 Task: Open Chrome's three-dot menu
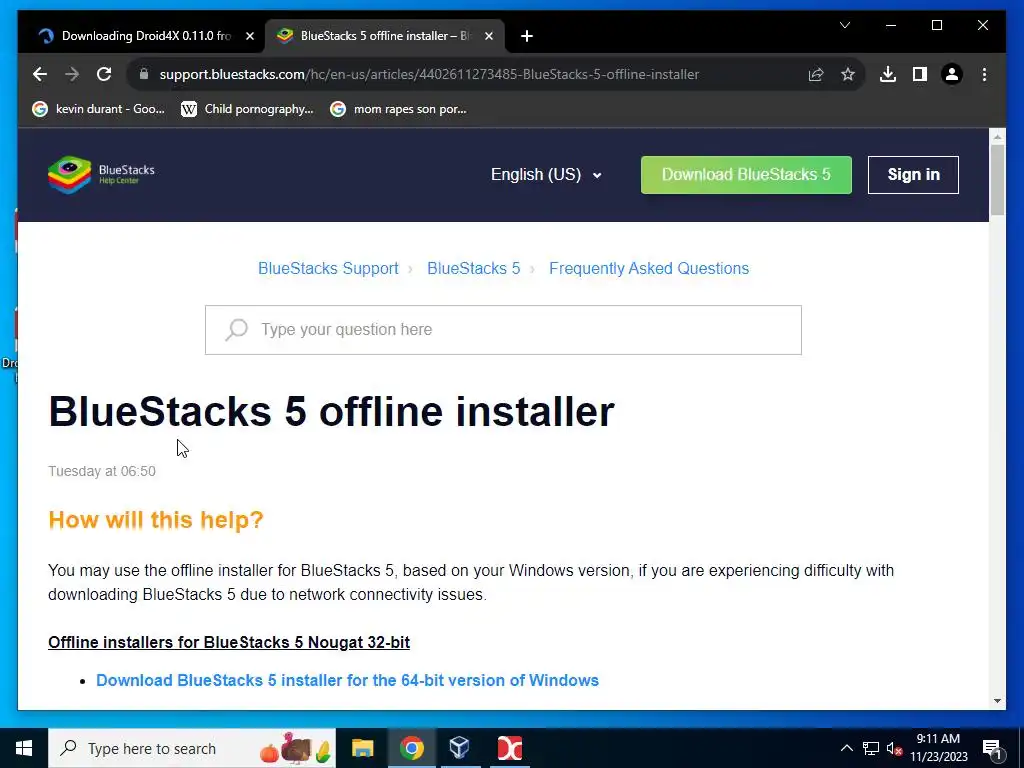[984, 74]
